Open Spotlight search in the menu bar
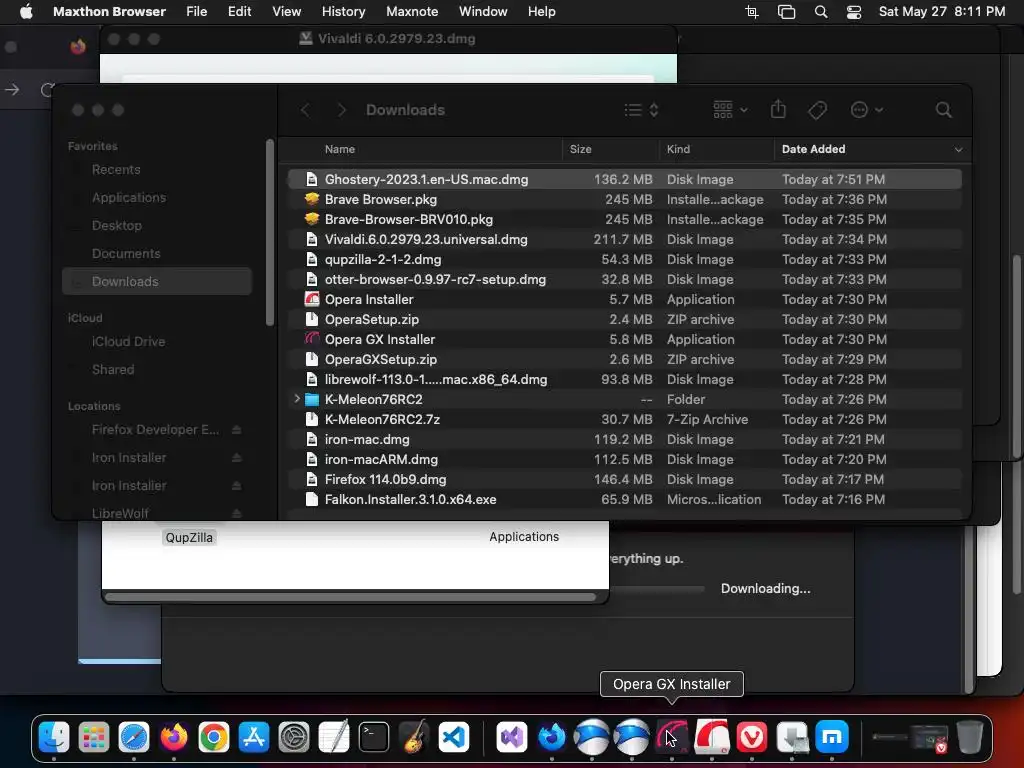The image size is (1024, 768). 821,12
